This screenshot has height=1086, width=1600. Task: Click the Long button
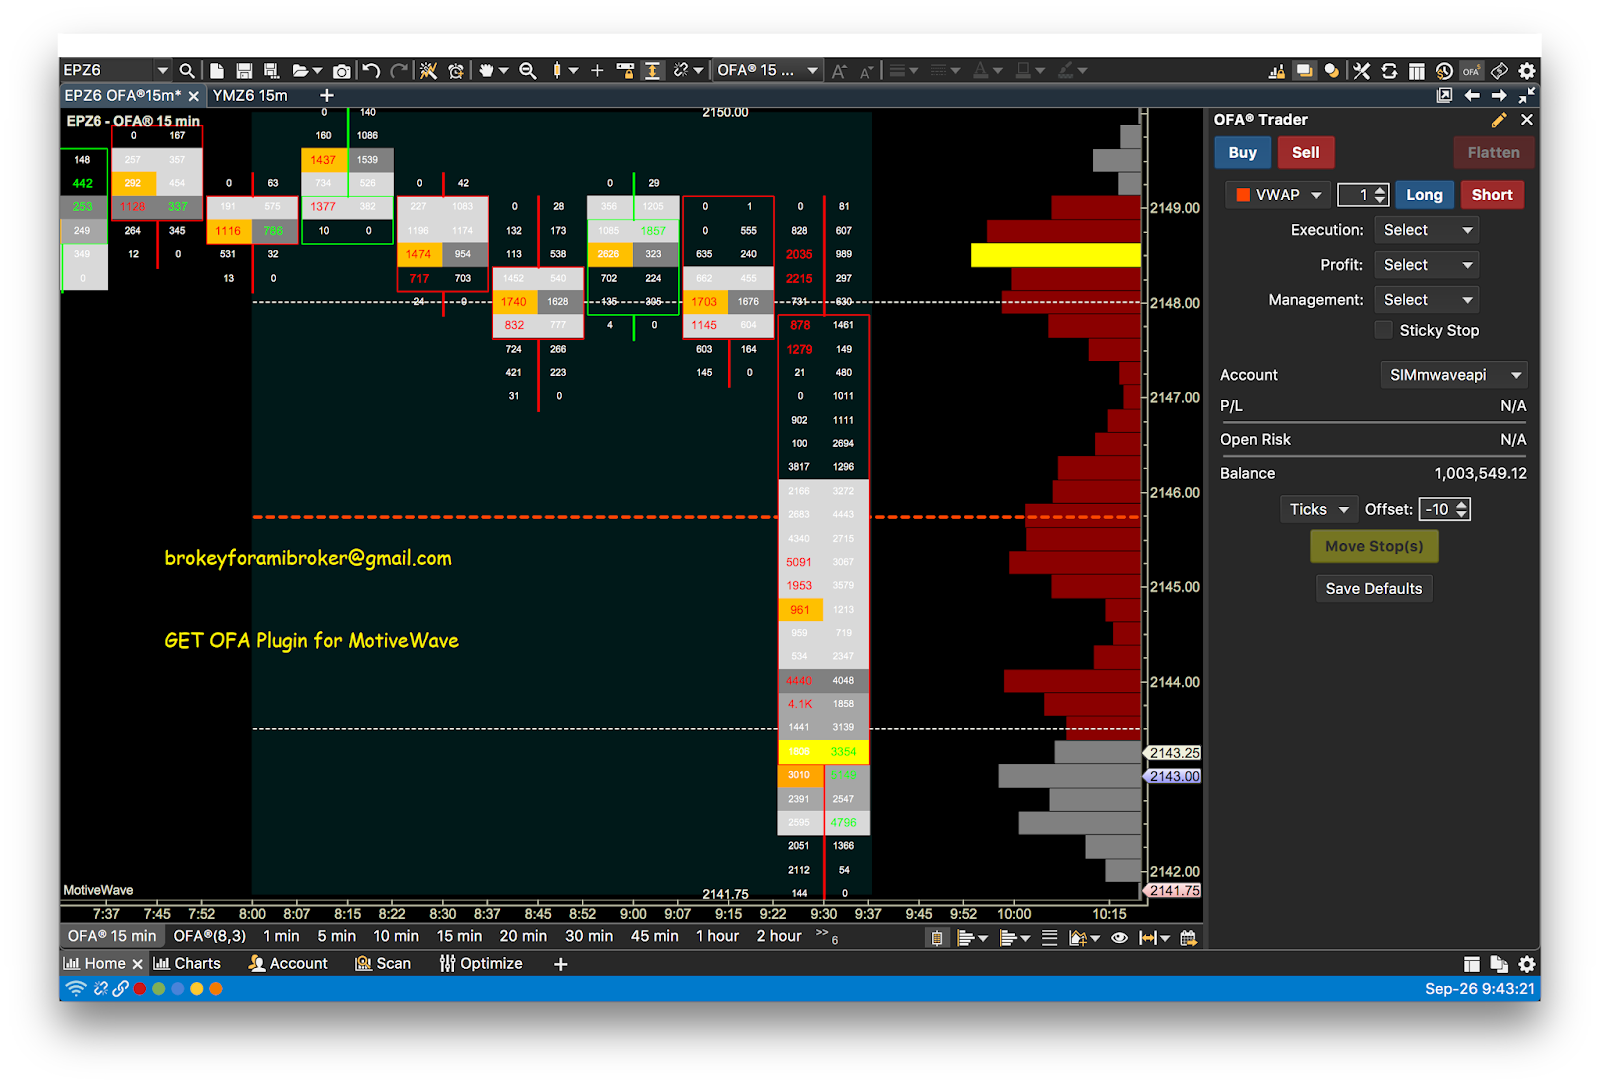[x=1424, y=194]
